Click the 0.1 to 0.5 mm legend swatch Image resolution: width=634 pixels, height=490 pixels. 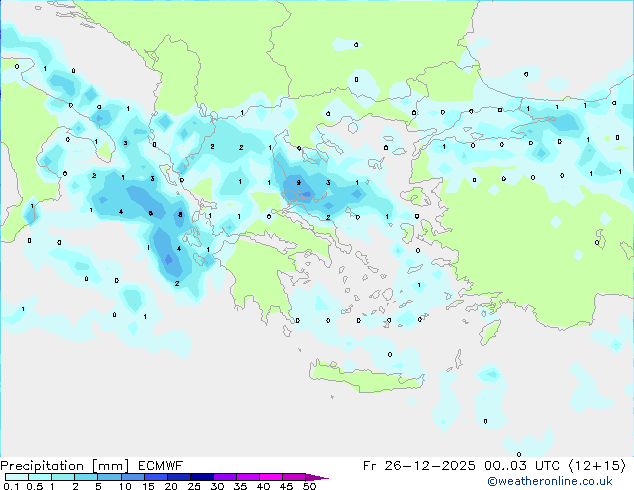(x=17, y=477)
